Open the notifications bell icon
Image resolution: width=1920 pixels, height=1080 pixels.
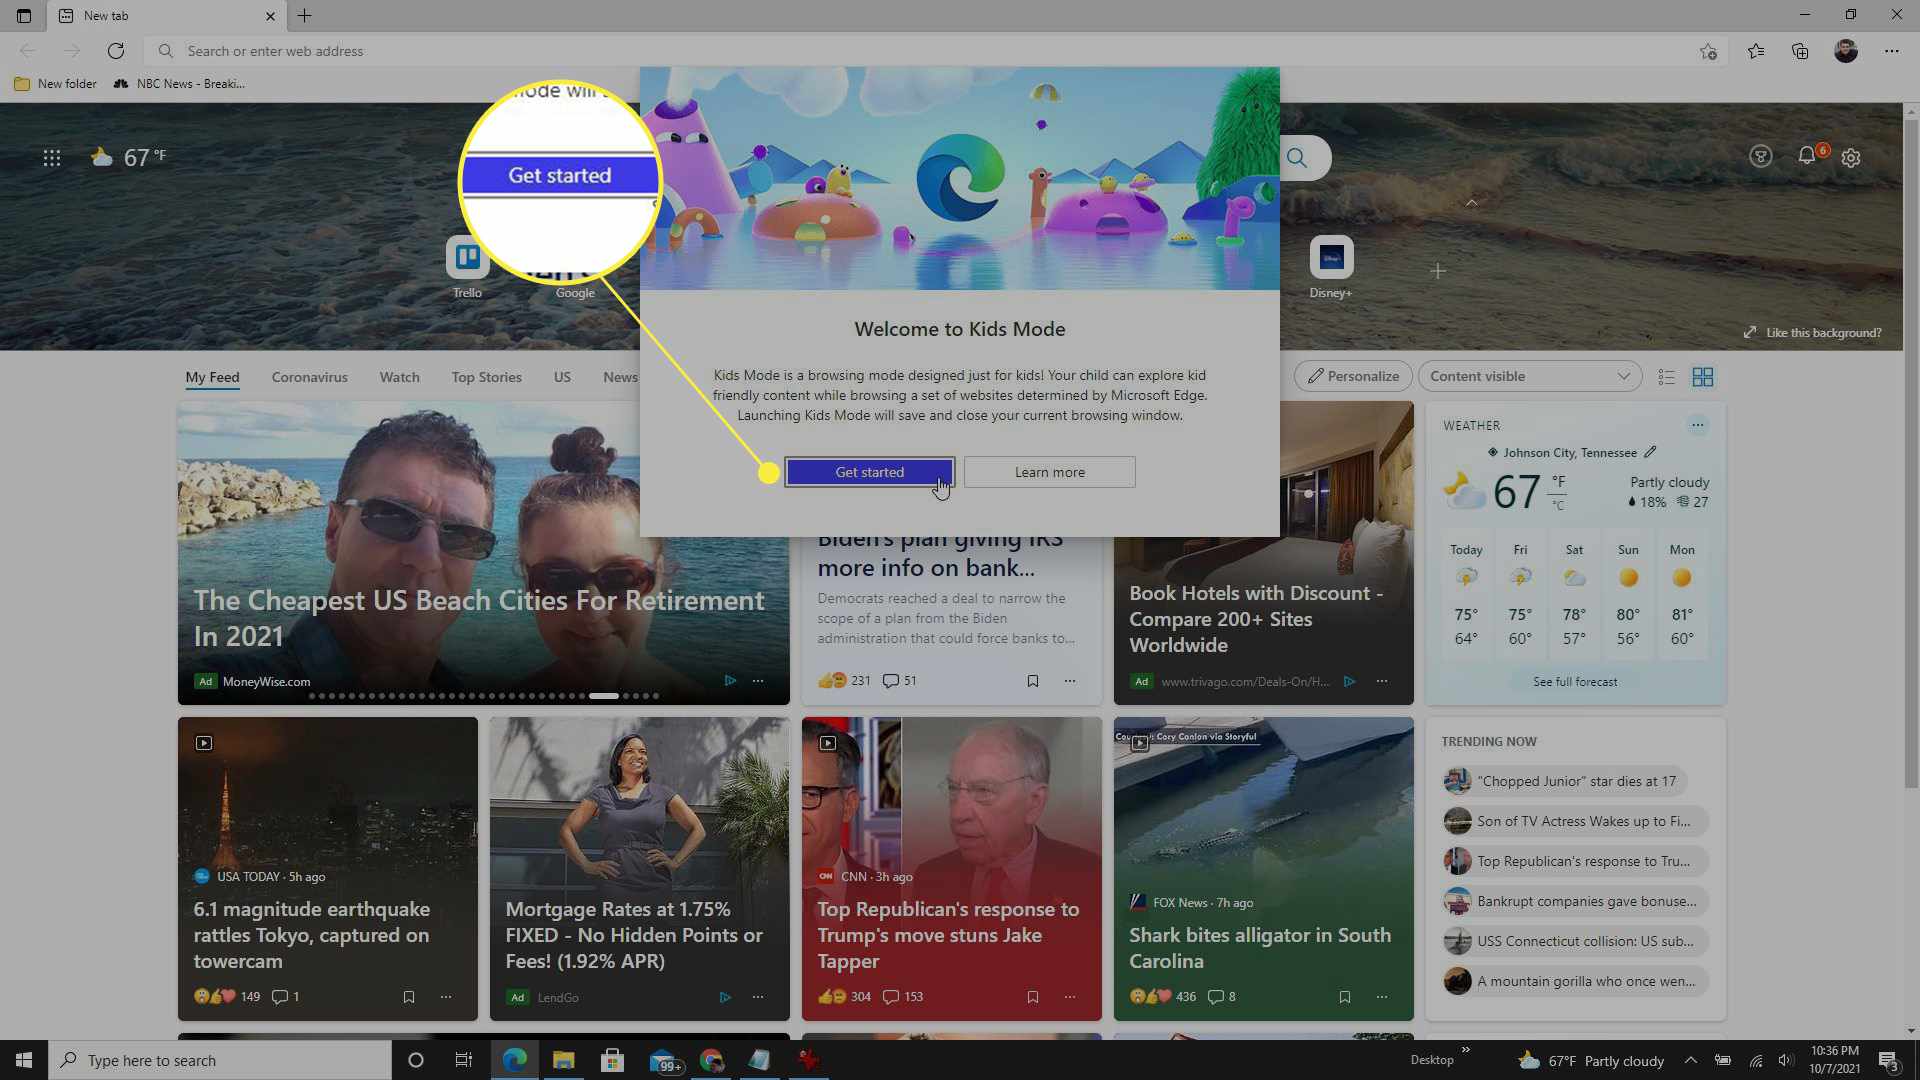click(1807, 156)
